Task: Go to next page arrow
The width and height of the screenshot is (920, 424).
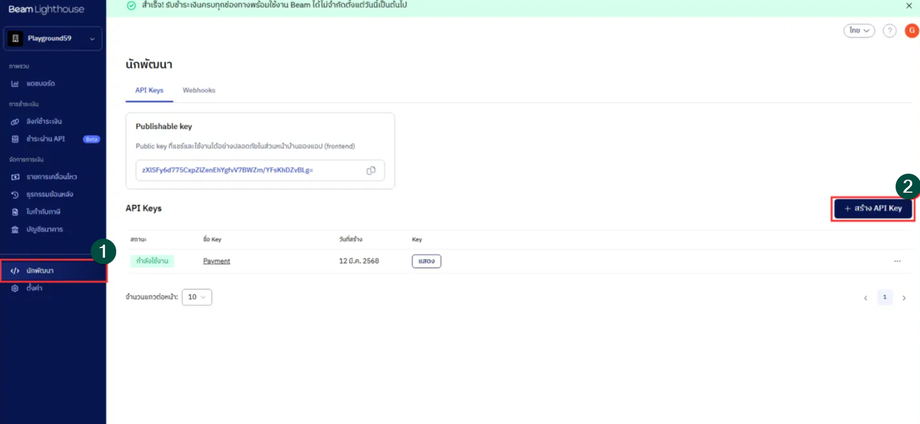Action: [904, 298]
